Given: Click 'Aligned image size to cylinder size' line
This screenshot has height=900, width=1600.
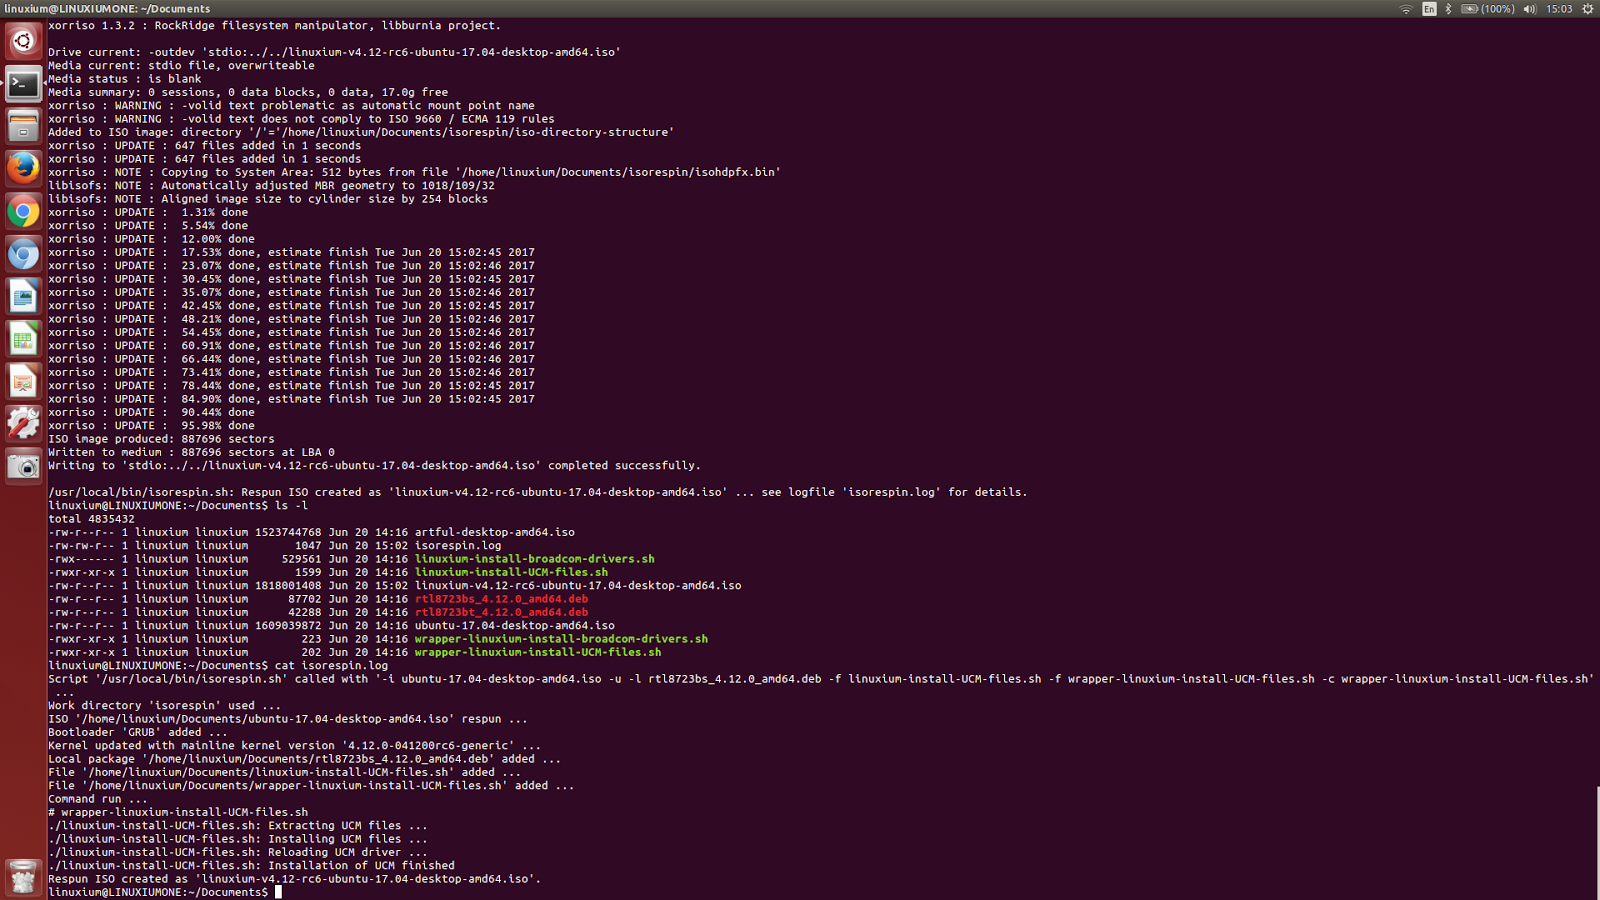Looking at the screenshot, I should pyautogui.click(x=268, y=199).
